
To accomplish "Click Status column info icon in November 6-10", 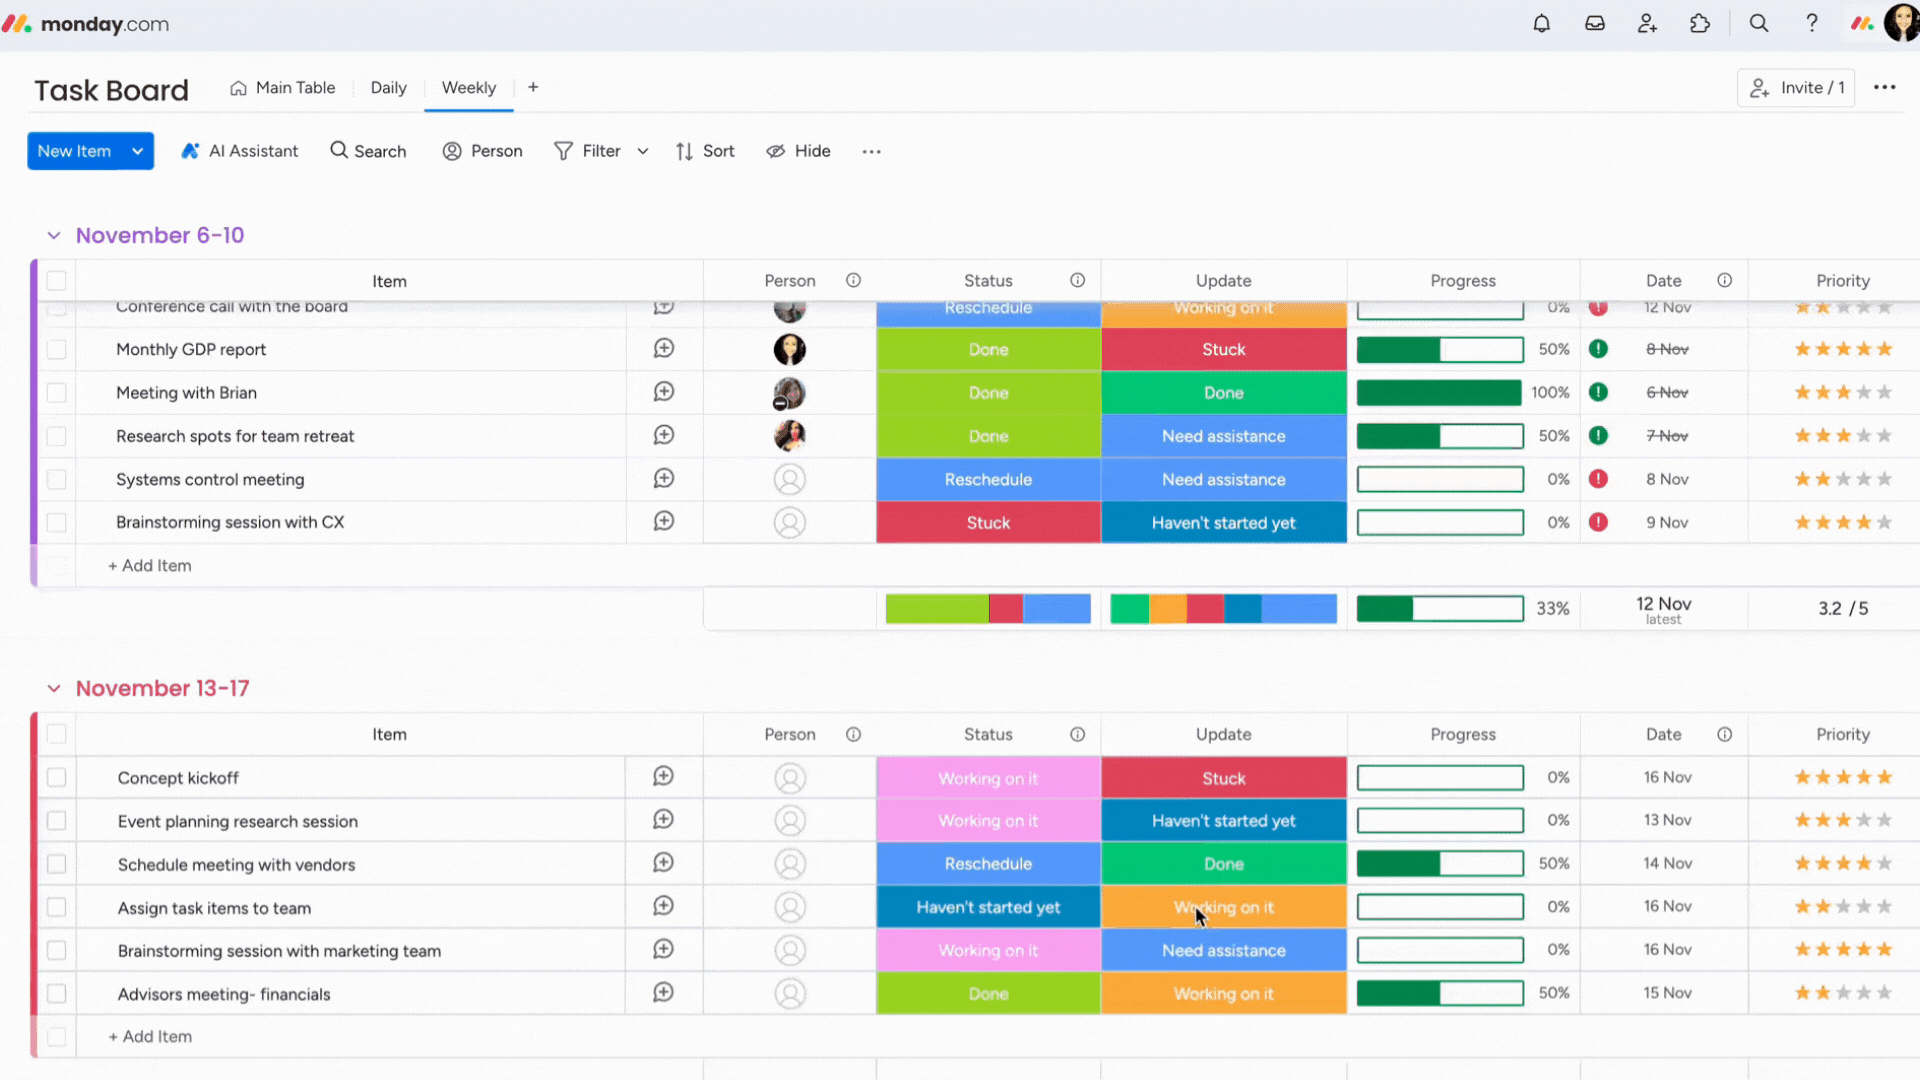I will pos(1077,281).
